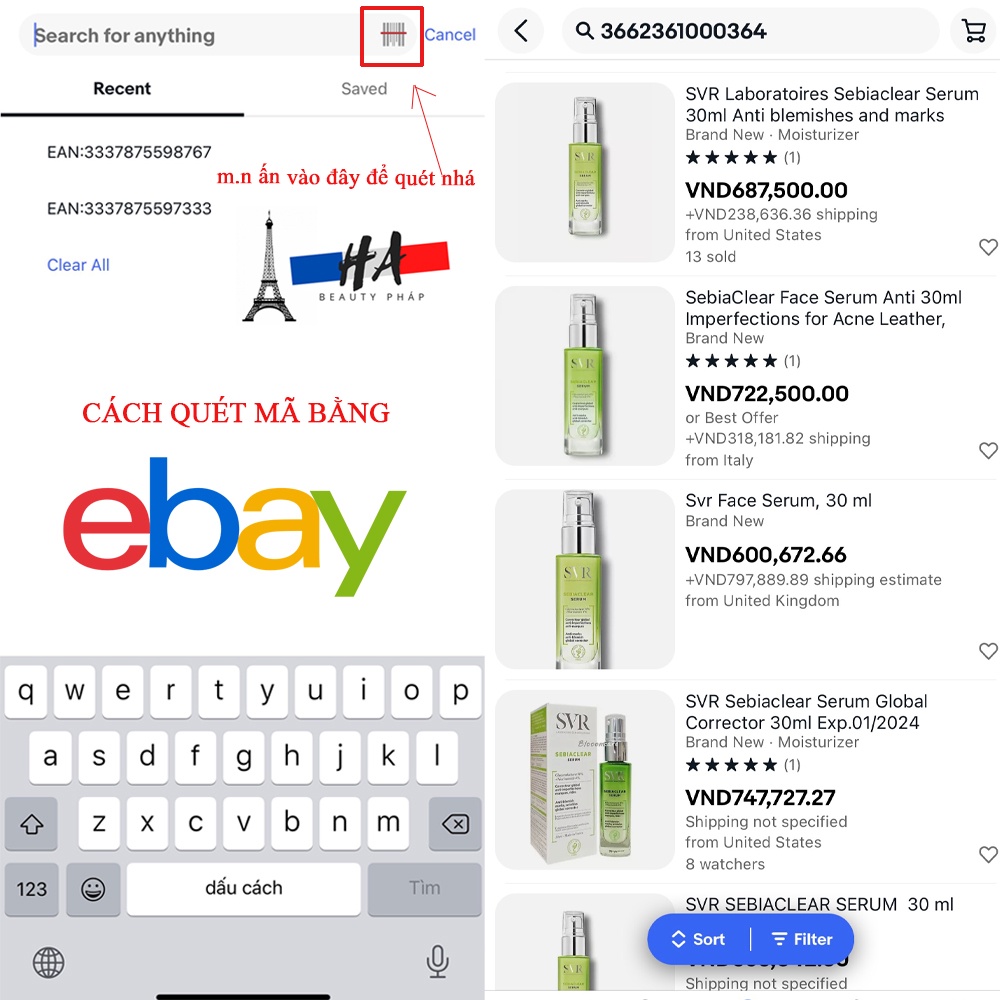Favorite the SVR Laboratoires Sebiaclear Serum heart

[x=988, y=247]
